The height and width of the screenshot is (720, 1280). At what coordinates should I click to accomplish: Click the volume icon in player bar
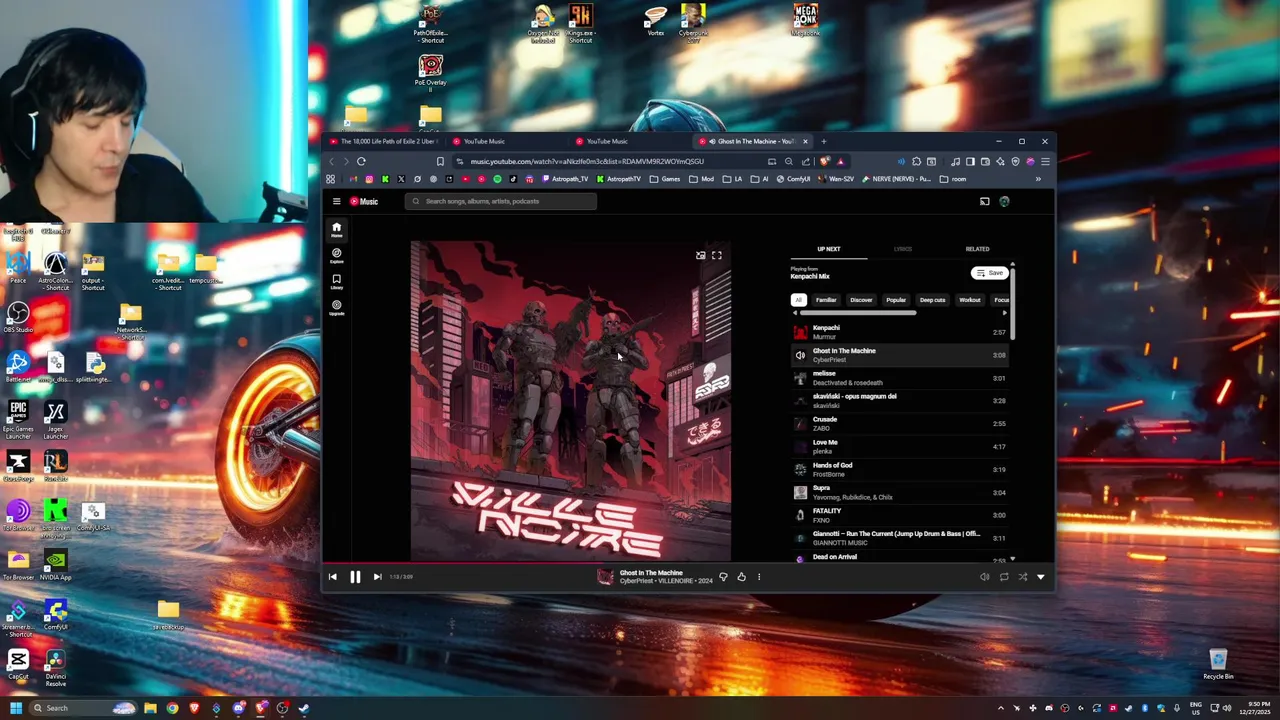tap(985, 576)
